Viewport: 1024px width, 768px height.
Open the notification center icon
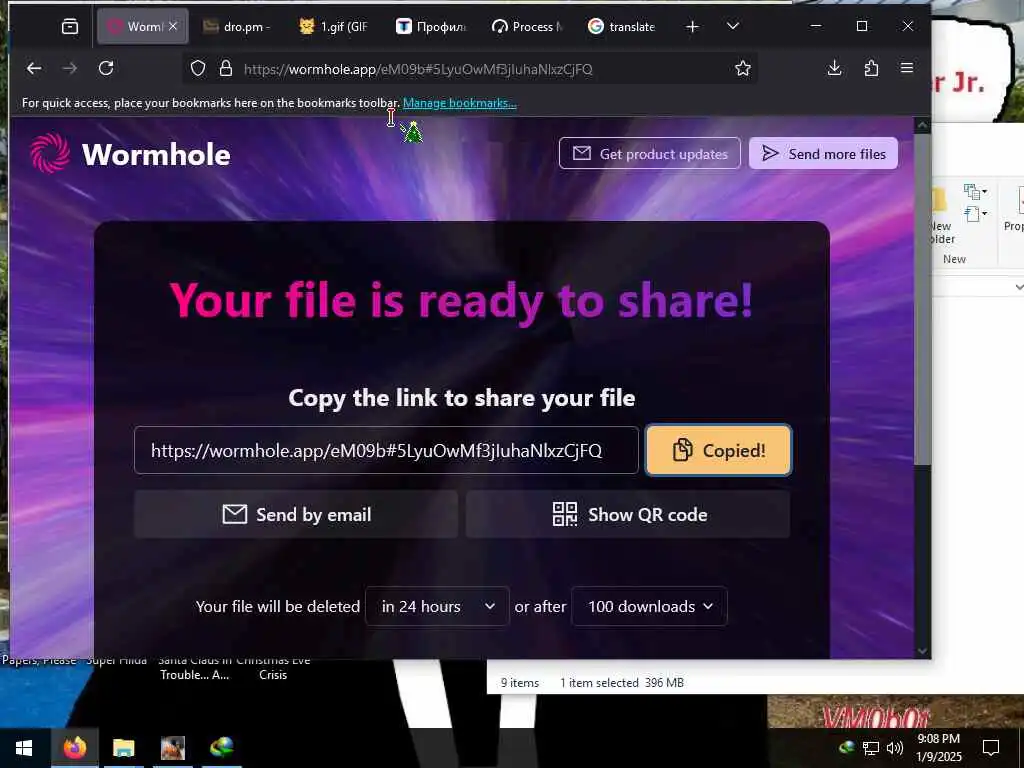click(991, 748)
